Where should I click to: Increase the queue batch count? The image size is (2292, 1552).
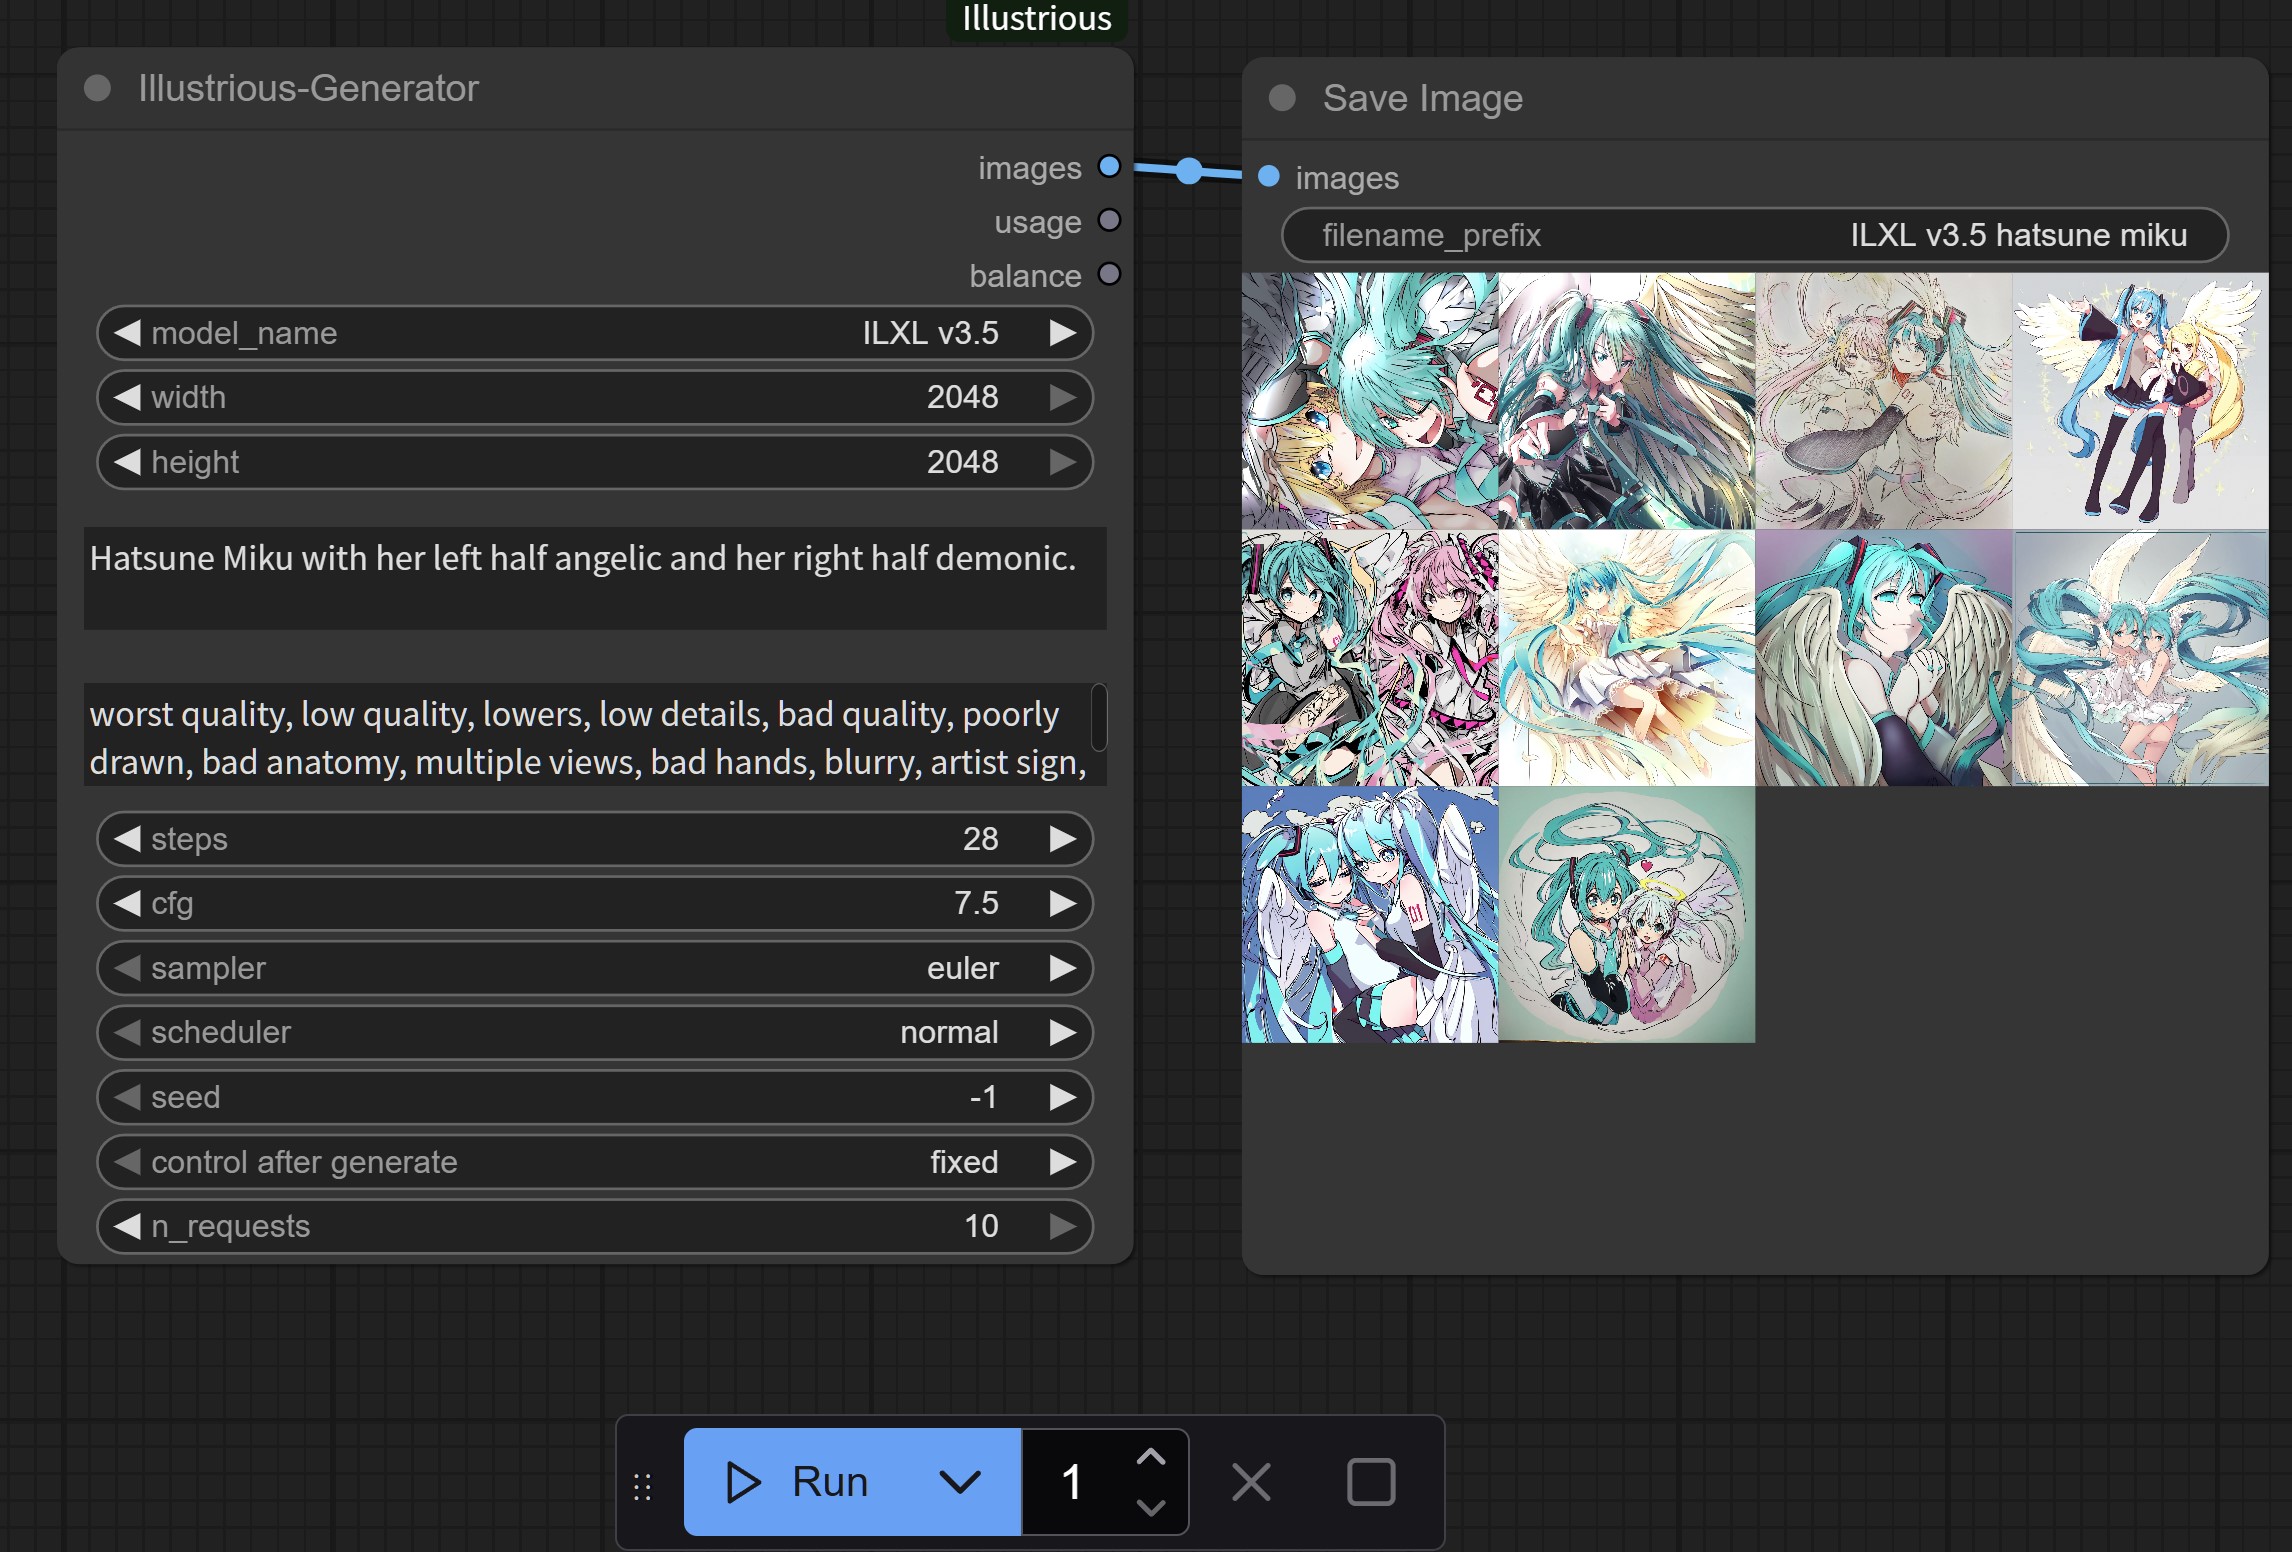click(x=1151, y=1458)
